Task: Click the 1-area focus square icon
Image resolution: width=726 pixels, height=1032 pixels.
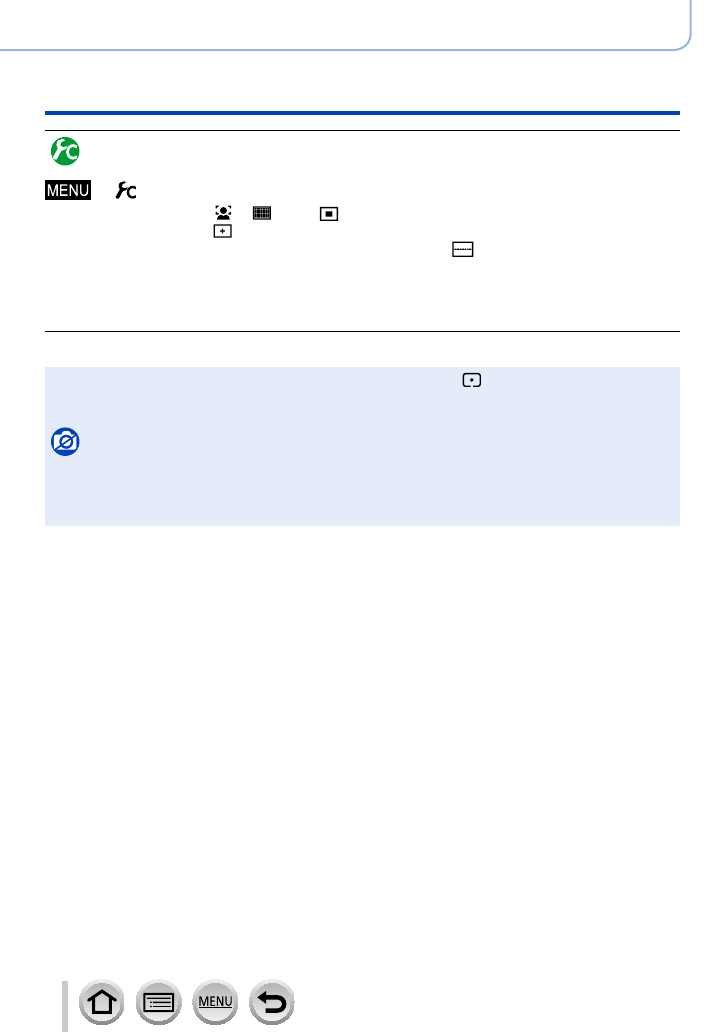Action: point(328,214)
